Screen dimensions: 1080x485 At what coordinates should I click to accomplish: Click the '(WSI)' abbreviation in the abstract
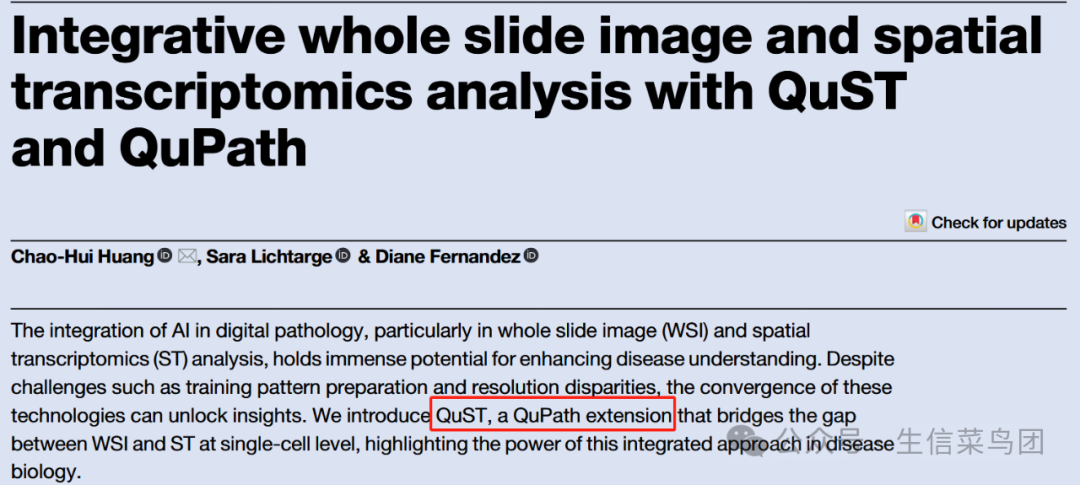(x=681, y=331)
